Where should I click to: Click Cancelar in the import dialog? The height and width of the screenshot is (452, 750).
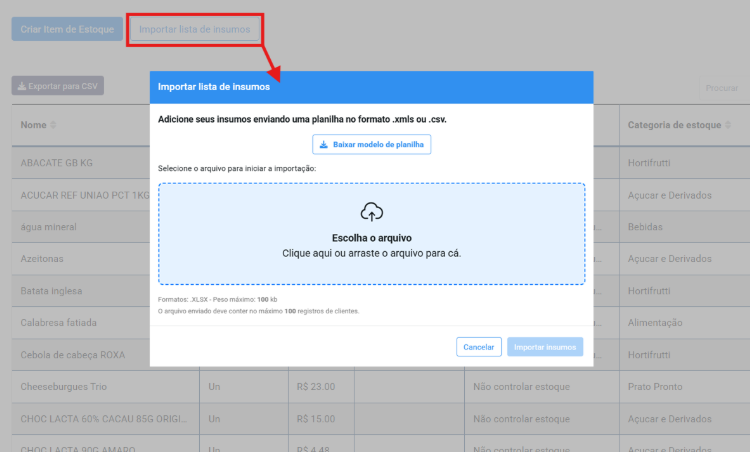point(478,347)
